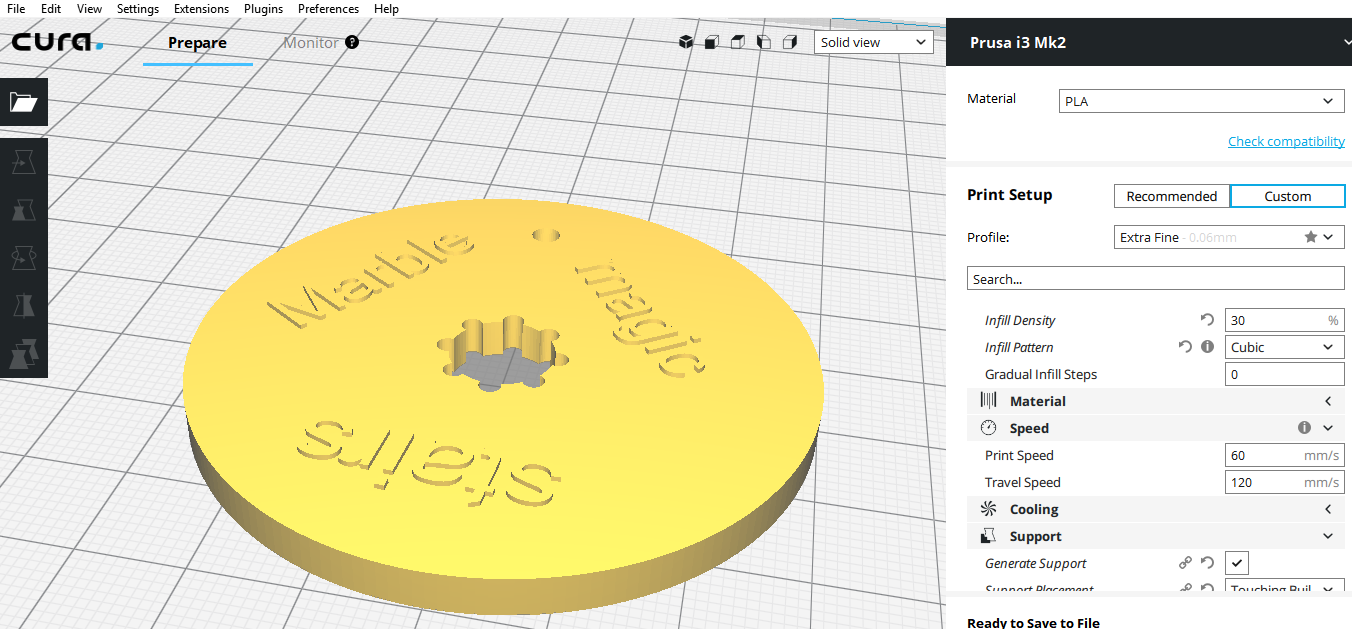Switch to top camera view icon
Image resolution: width=1352 pixels, height=629 pixels.
[738, 42]
